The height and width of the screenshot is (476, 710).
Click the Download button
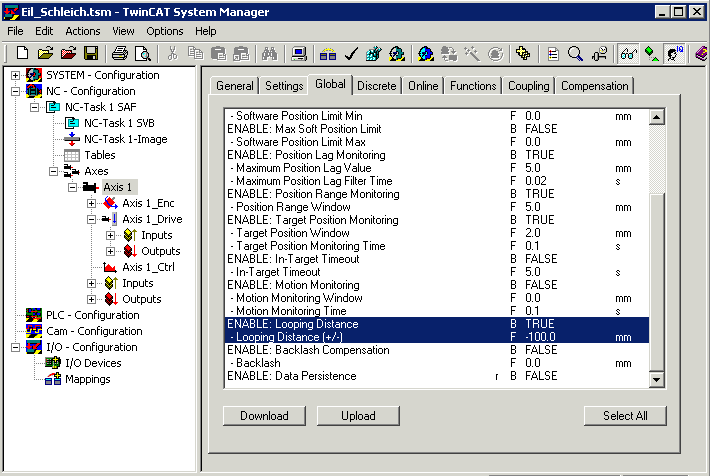264,416
